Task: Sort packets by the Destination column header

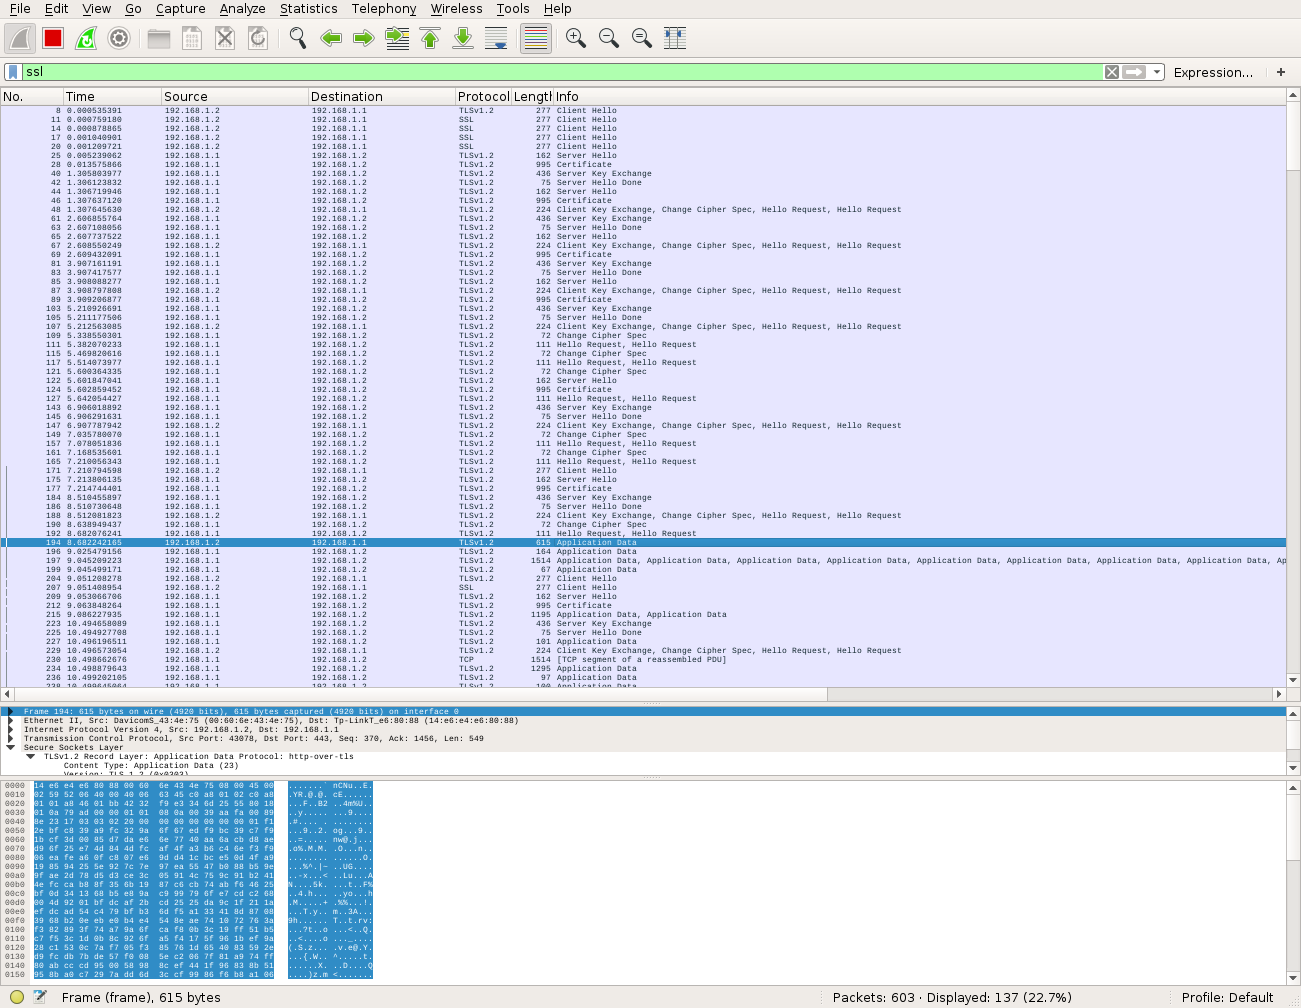Action: pyautogui.click(x=381, y=96)
